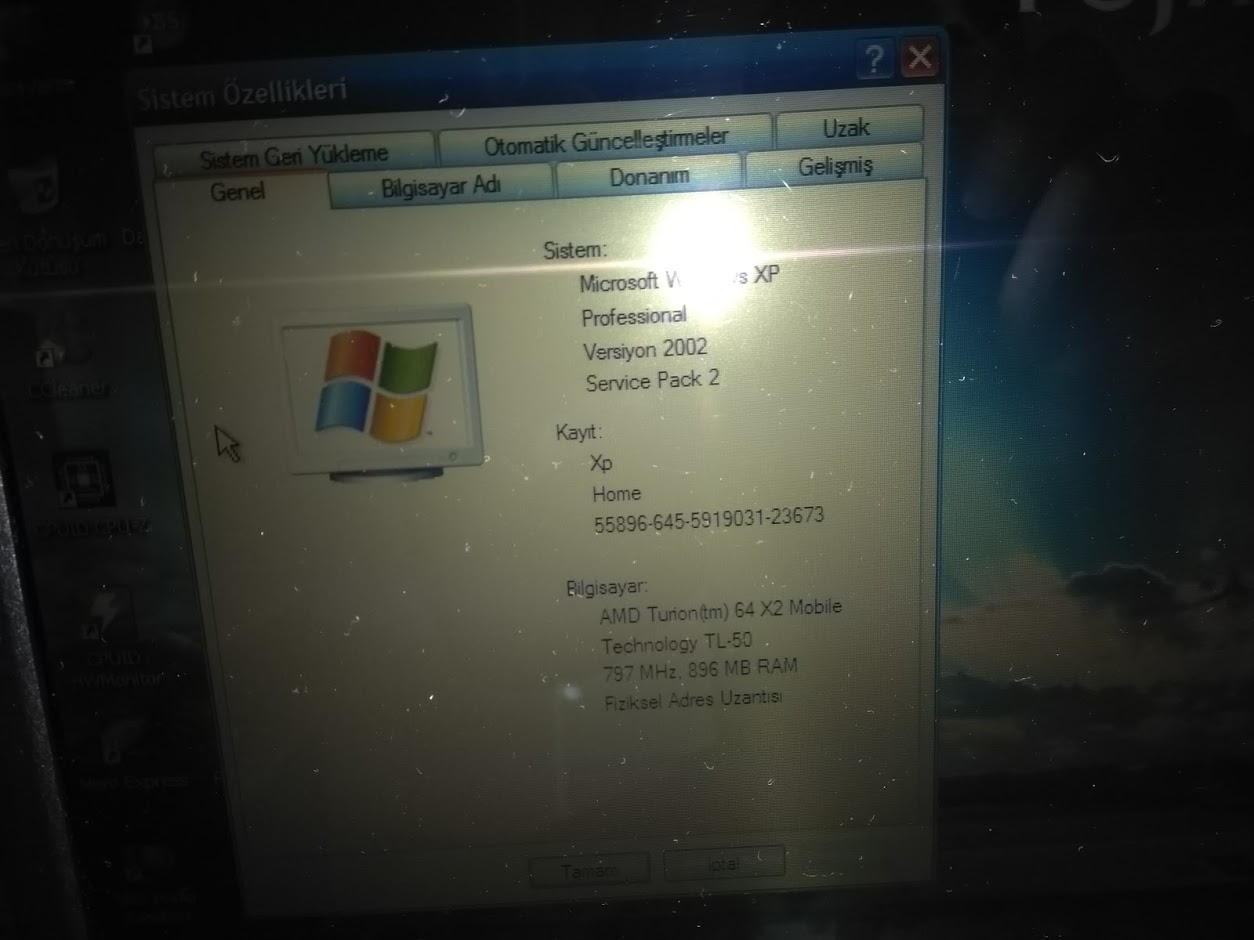Open the Otomatik Güncelleştirmeler tab
1254x940 pixels.
(x=606, y=139)
